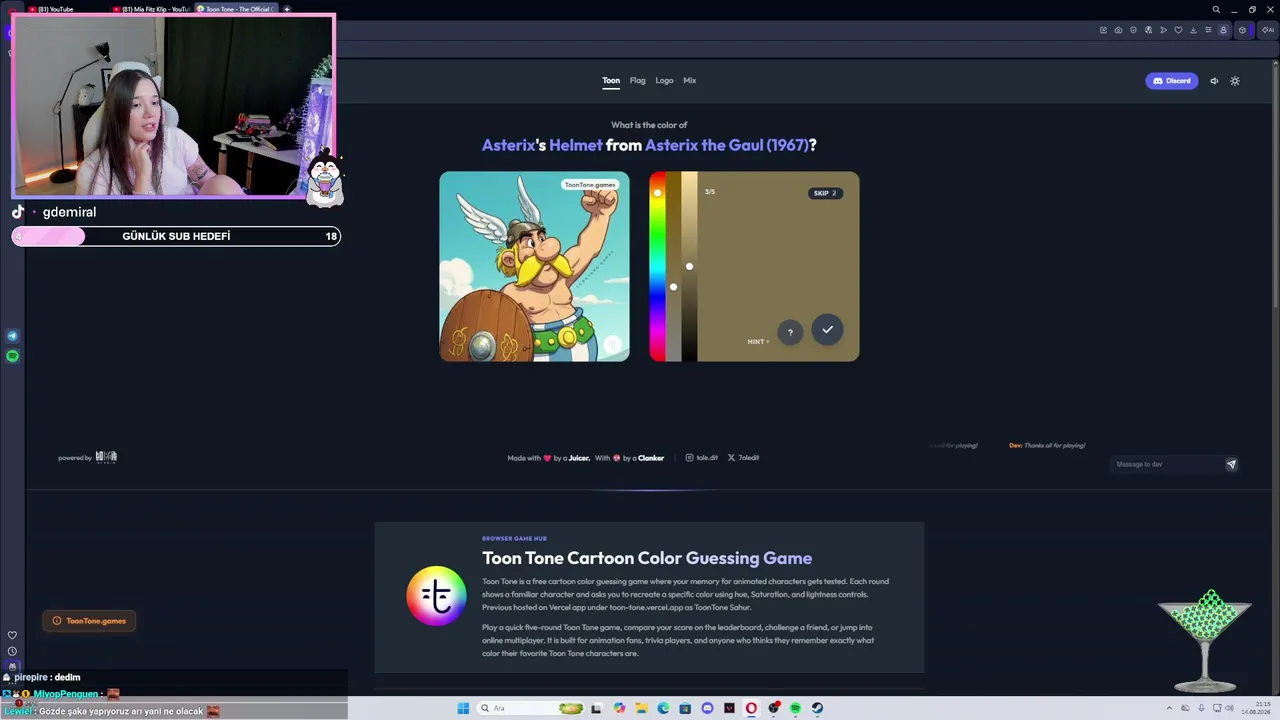Click the Clanker credit link
The height and width of the screenshot is (720, 1280).
tap(651, 458)
